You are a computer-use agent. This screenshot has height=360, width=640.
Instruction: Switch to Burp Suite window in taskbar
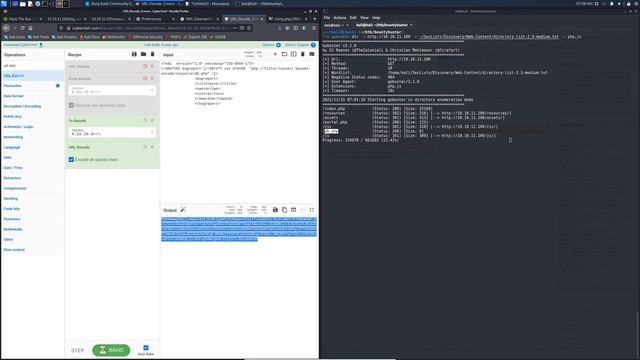[109, 4]
